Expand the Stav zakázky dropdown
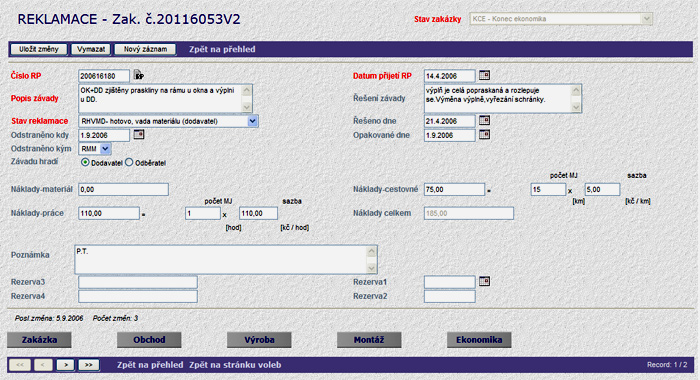This screenshot has width=700, height=380. point(647,19)
